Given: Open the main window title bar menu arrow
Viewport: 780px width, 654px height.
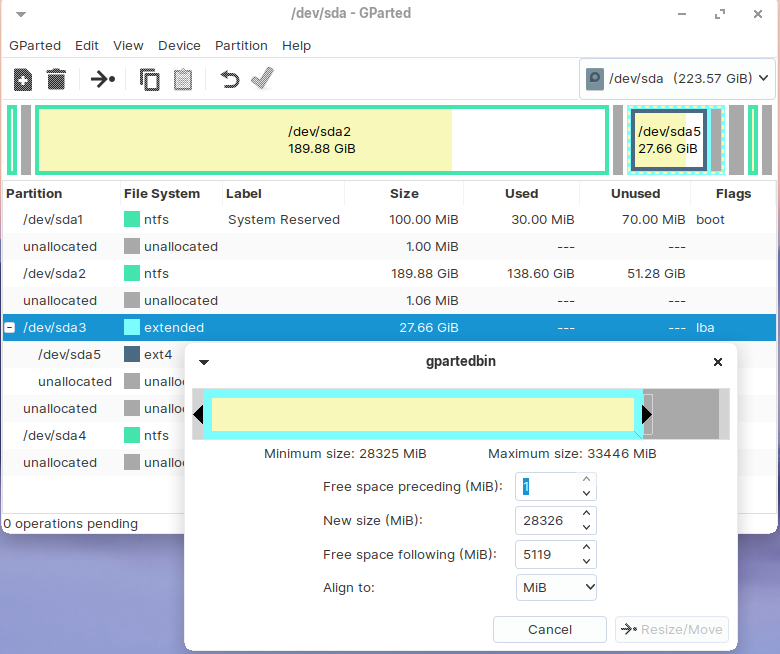Looking at the screenshot, I should pyautogui.click(x=21, y=14).
